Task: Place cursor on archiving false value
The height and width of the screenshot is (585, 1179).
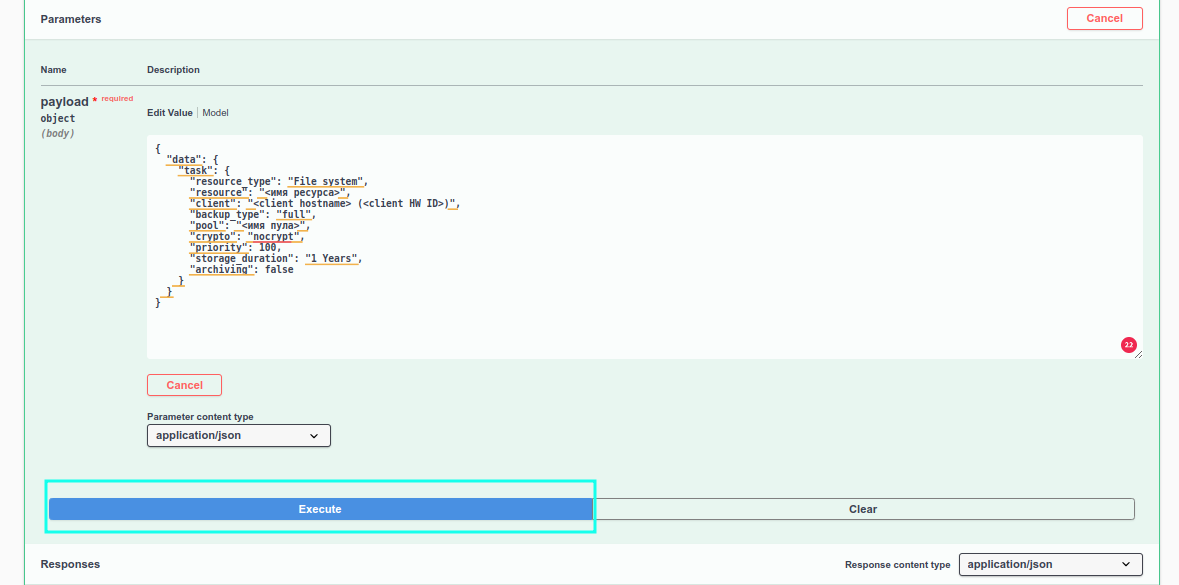Action: pyautogui.click(x=279, y=270)
